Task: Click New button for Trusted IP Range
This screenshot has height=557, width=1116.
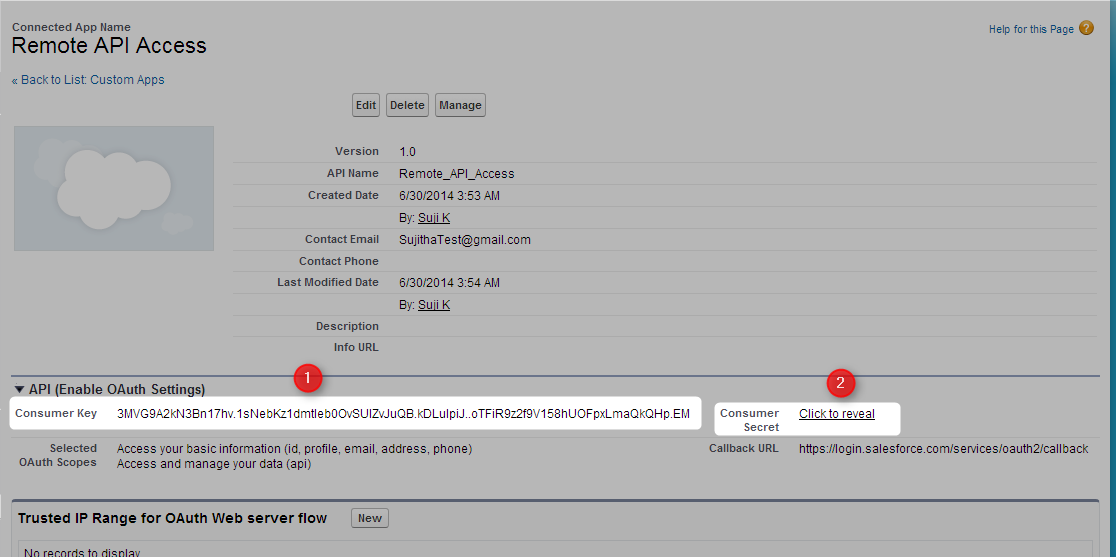Action: [370, 518]
